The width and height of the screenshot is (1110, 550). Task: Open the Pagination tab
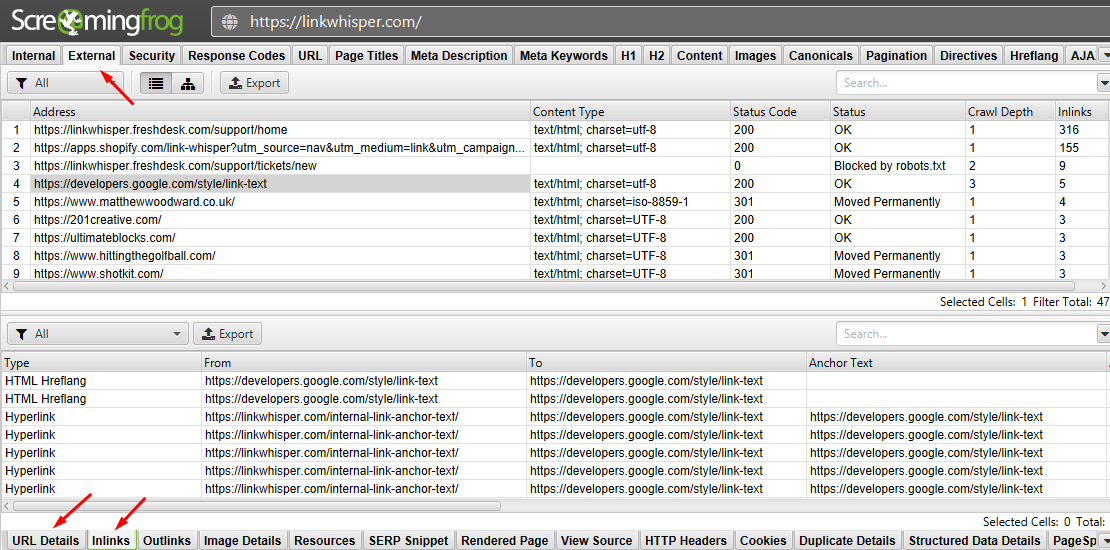(x=896, y=56)
